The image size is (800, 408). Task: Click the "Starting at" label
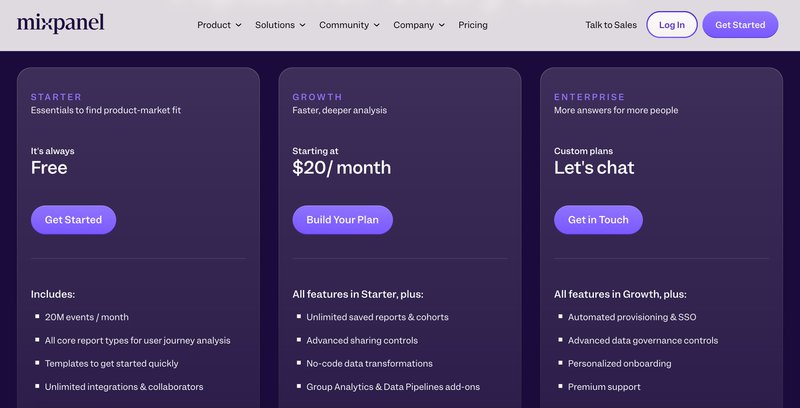[315, 151]
